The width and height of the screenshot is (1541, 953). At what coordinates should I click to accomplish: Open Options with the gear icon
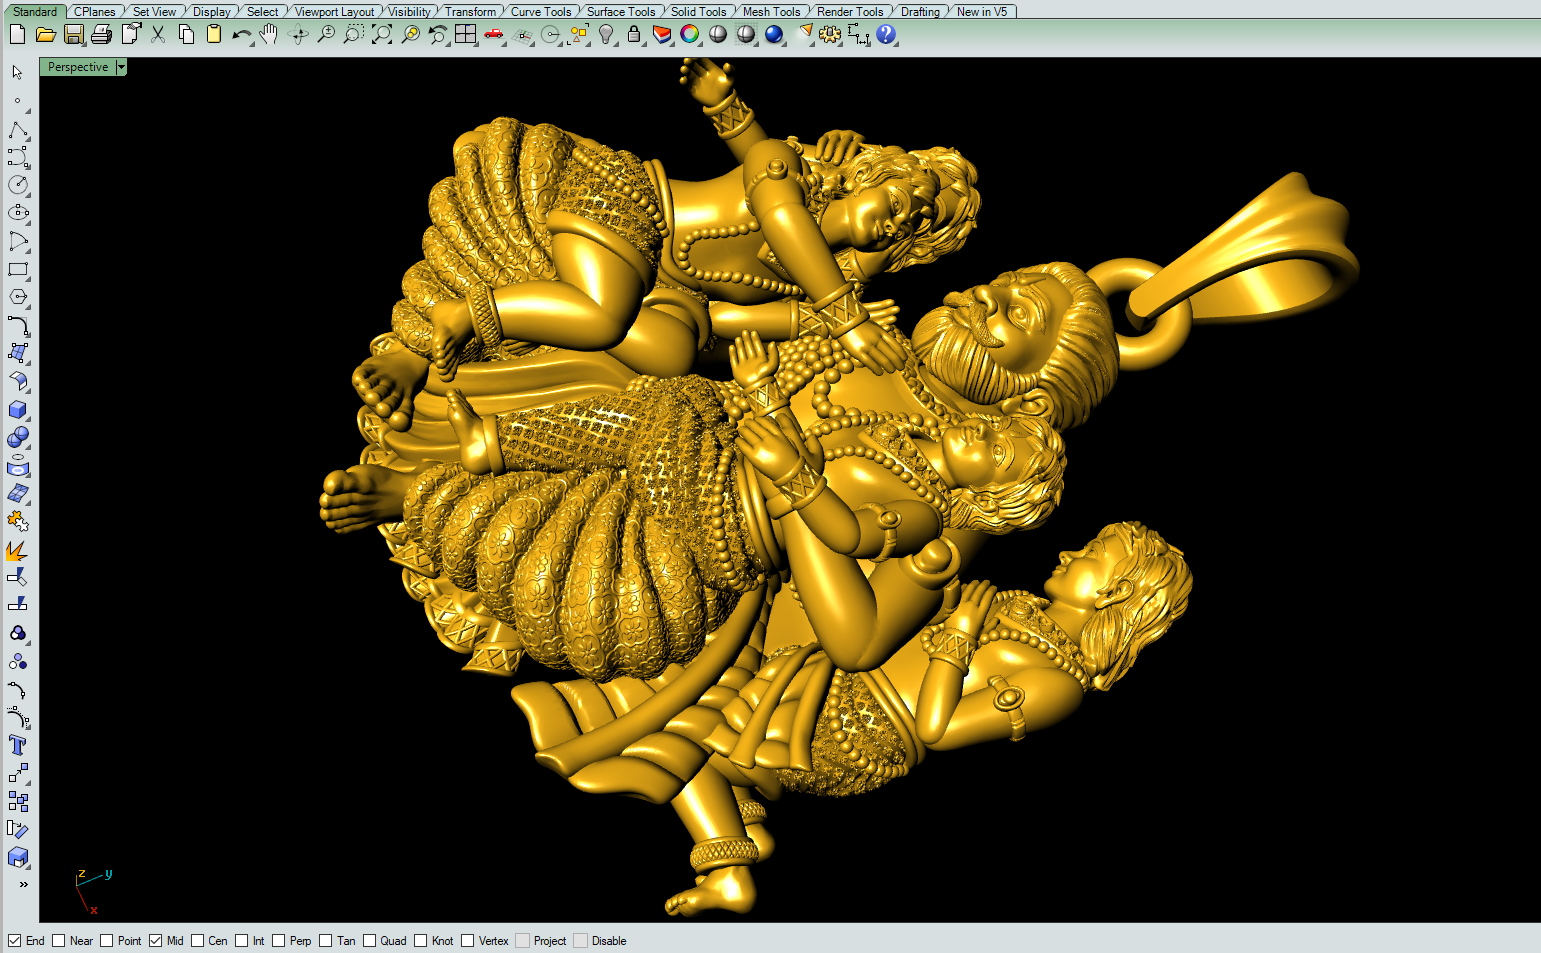(x=830, y=34)
